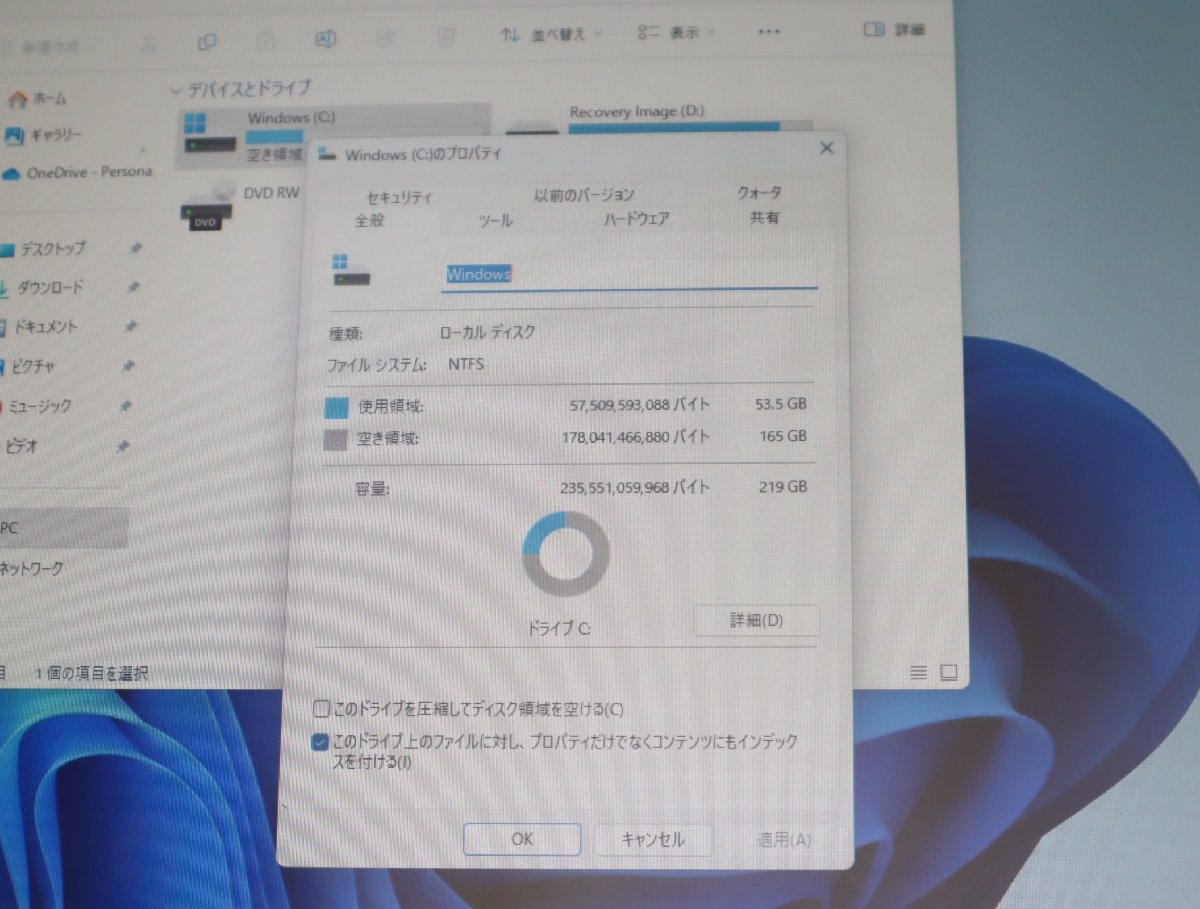Open ピクチャ in the sidebar
The width and height of the screenshot is (1200, 909).
(28, 366)
